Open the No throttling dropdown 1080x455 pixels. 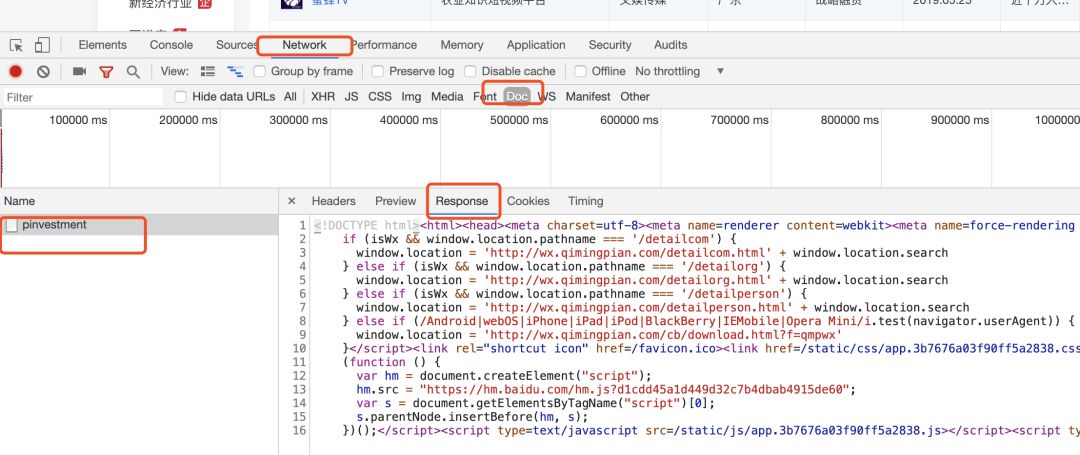[x=680, y=71]
